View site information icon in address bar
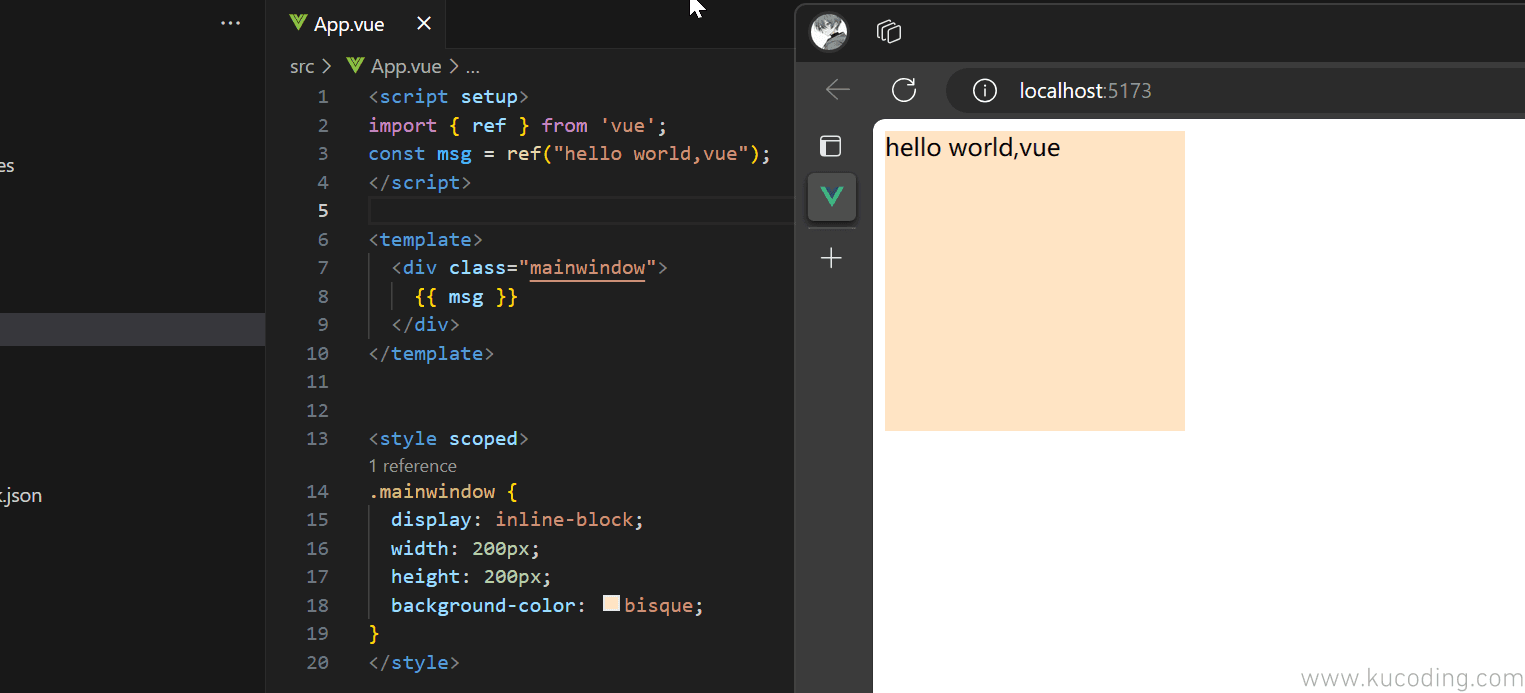This screenshot has height=693, width=1525. [985, 91]
